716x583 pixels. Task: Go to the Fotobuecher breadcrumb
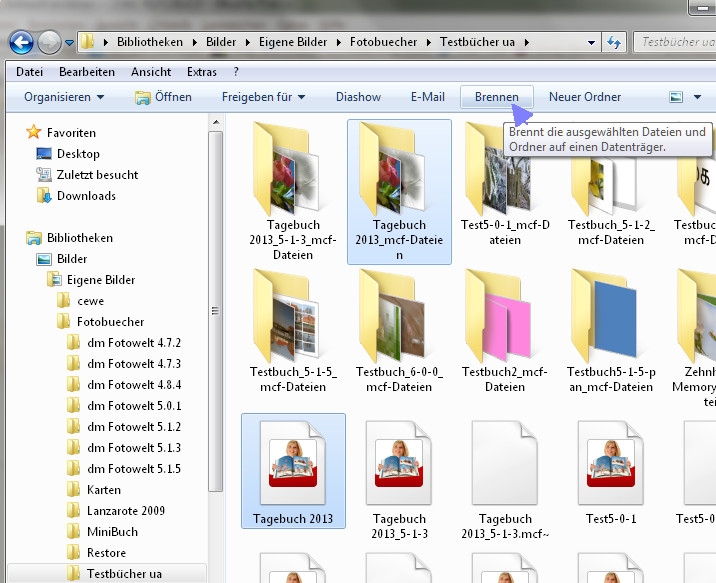[383, 42]
